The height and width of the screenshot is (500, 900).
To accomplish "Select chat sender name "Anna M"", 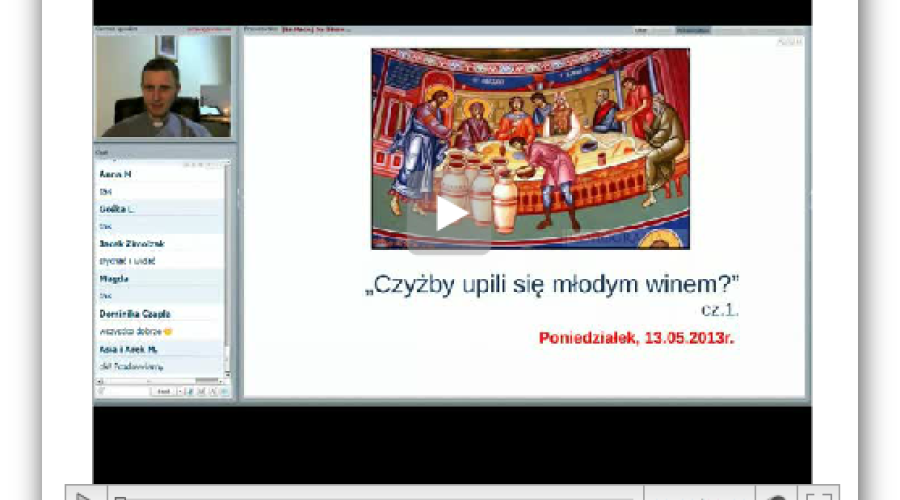I will point(115,174).
